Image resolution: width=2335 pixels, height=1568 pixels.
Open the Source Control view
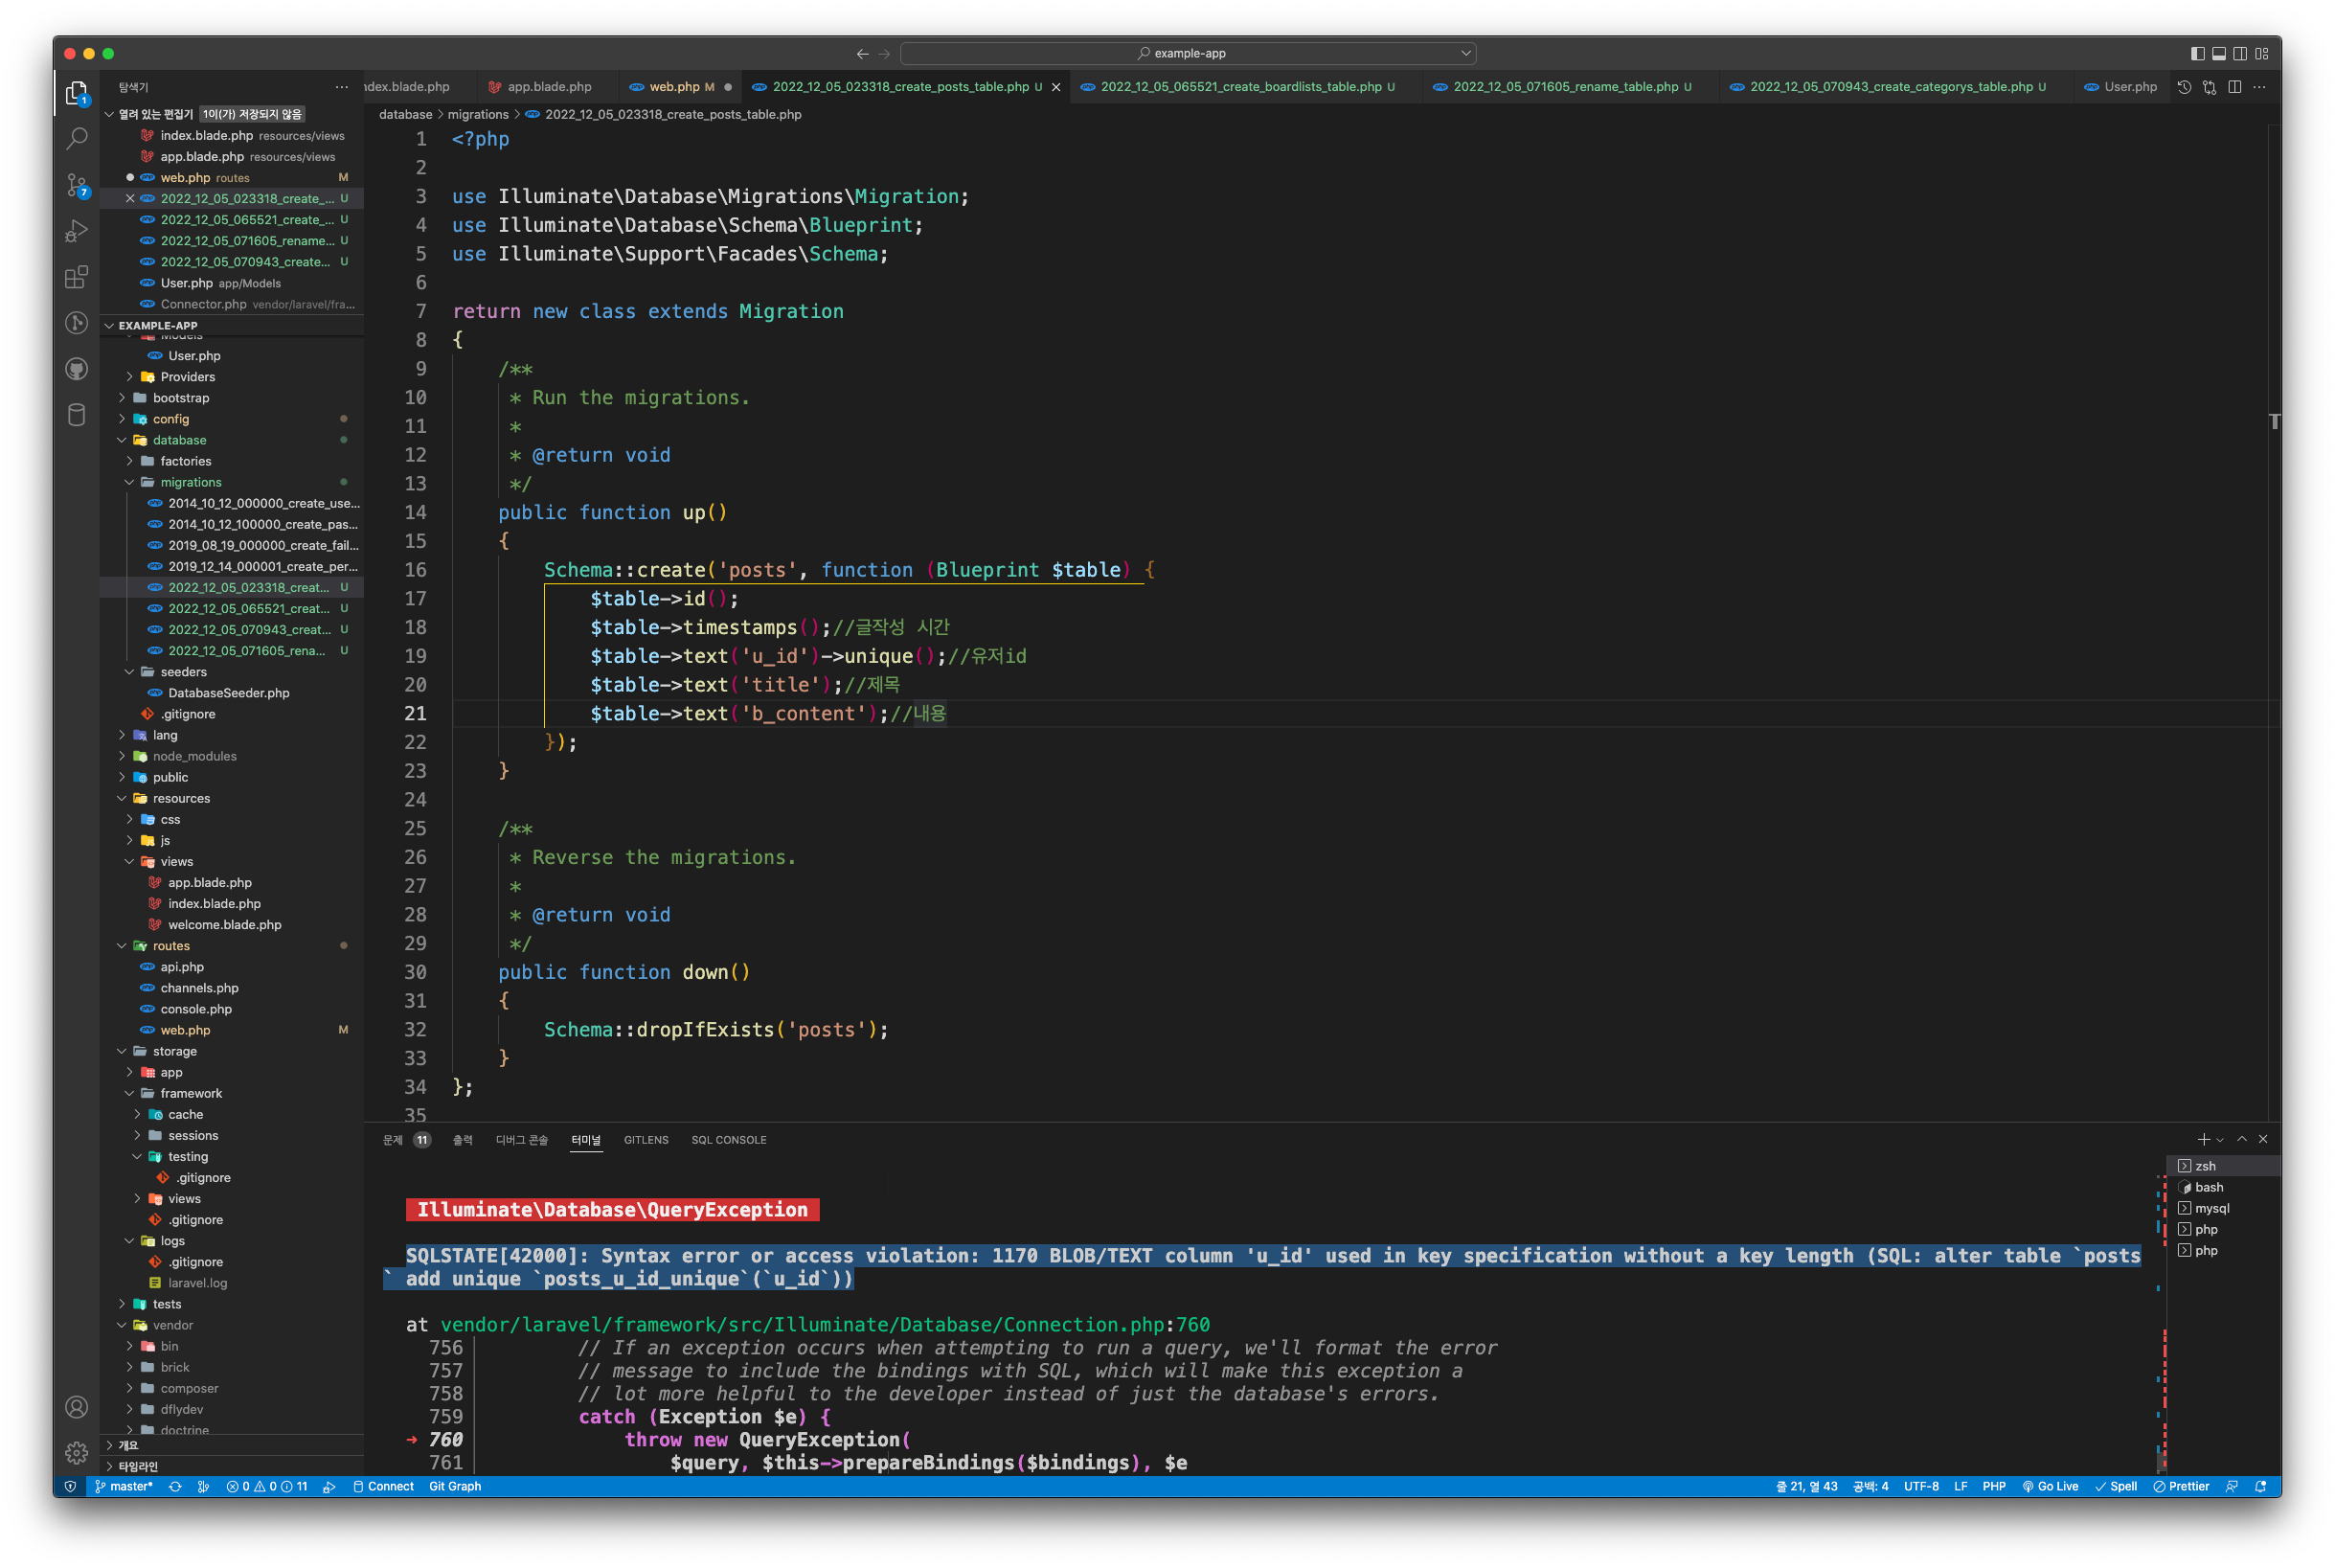point(76,185)
